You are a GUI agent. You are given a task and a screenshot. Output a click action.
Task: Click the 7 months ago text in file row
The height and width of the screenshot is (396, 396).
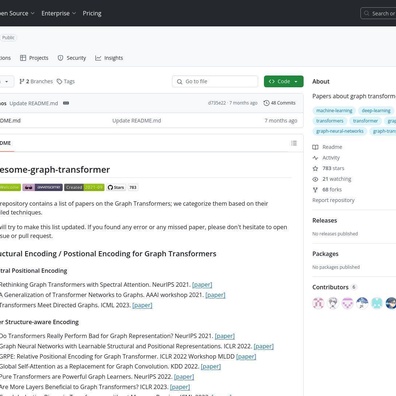281,121
